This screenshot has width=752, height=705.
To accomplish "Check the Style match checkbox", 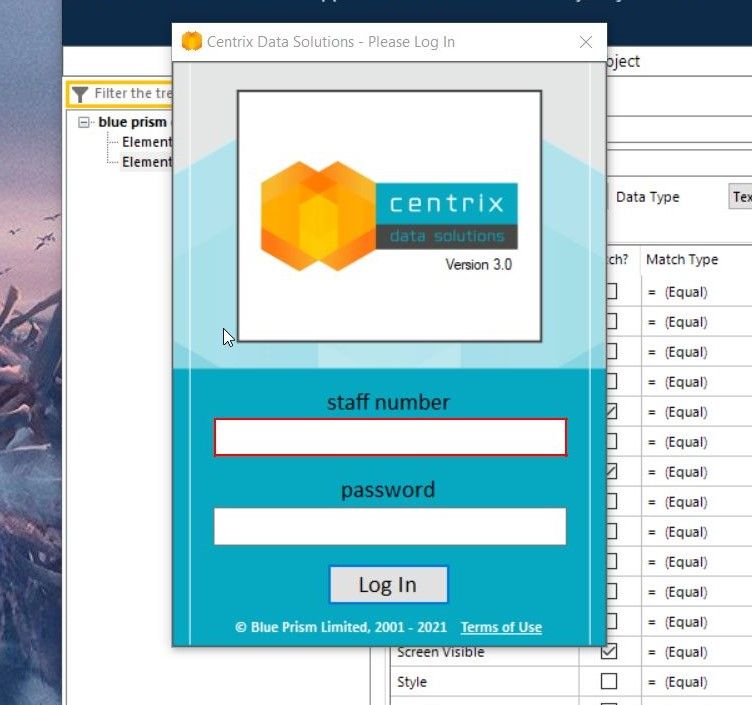I will coord(609,681).
